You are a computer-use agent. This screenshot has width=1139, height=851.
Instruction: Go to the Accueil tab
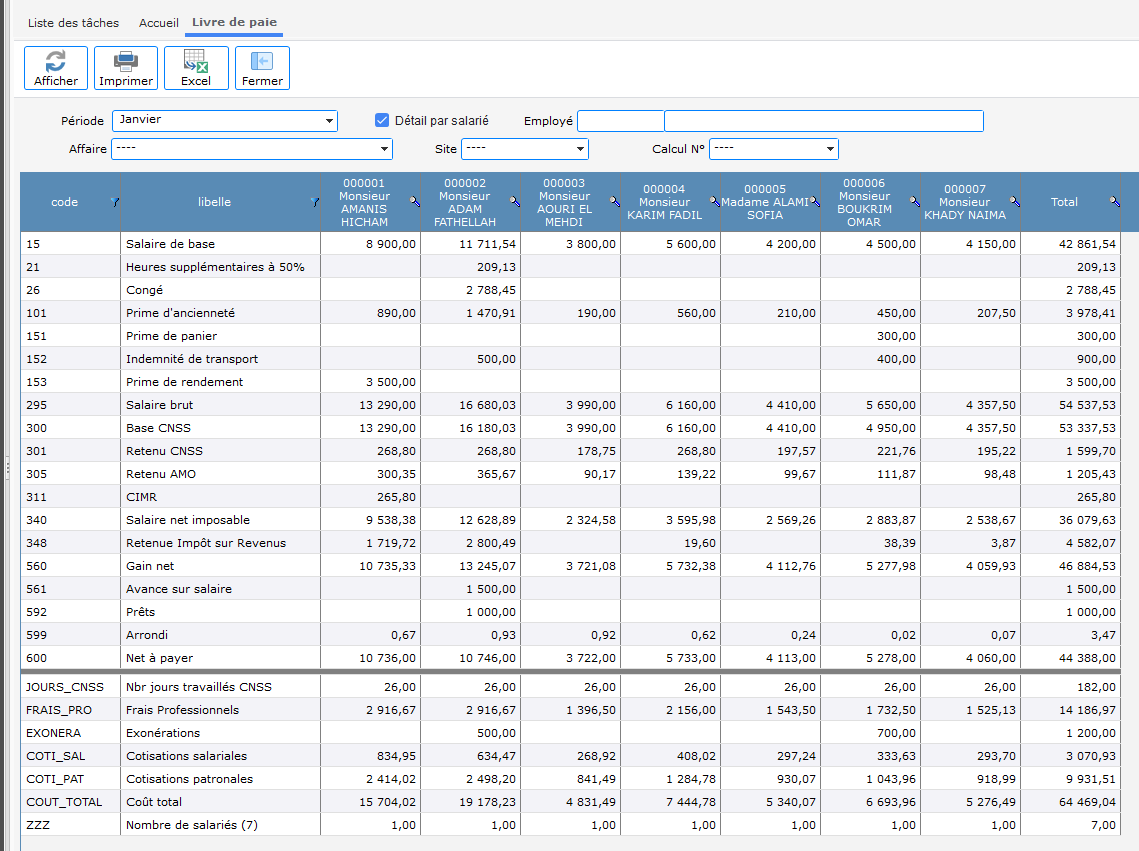coord(159,22)
